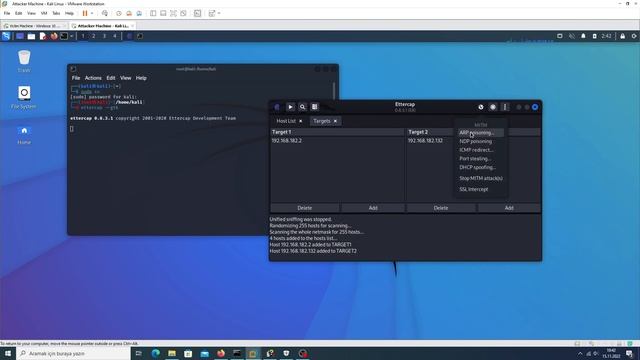Image resolution: width=640 pixels, height=360 pixels.
Task: Open Microsoft Edge from Windows taskbar
Action: tap(156, 353)
